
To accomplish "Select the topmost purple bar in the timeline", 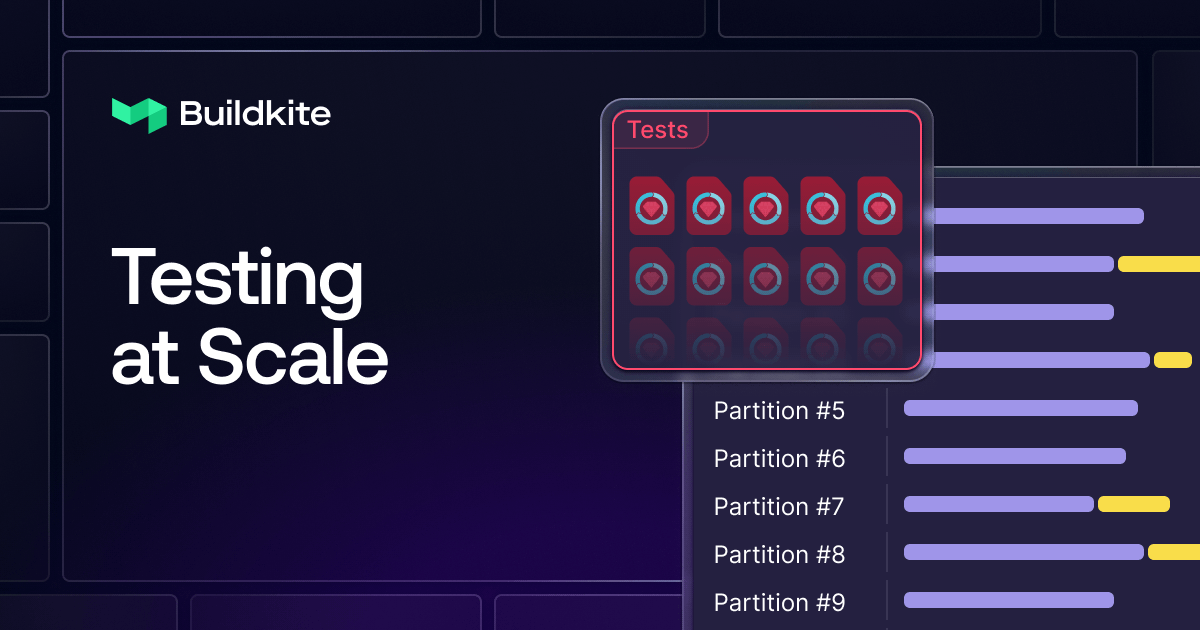I will click(x=1040, y=215).
